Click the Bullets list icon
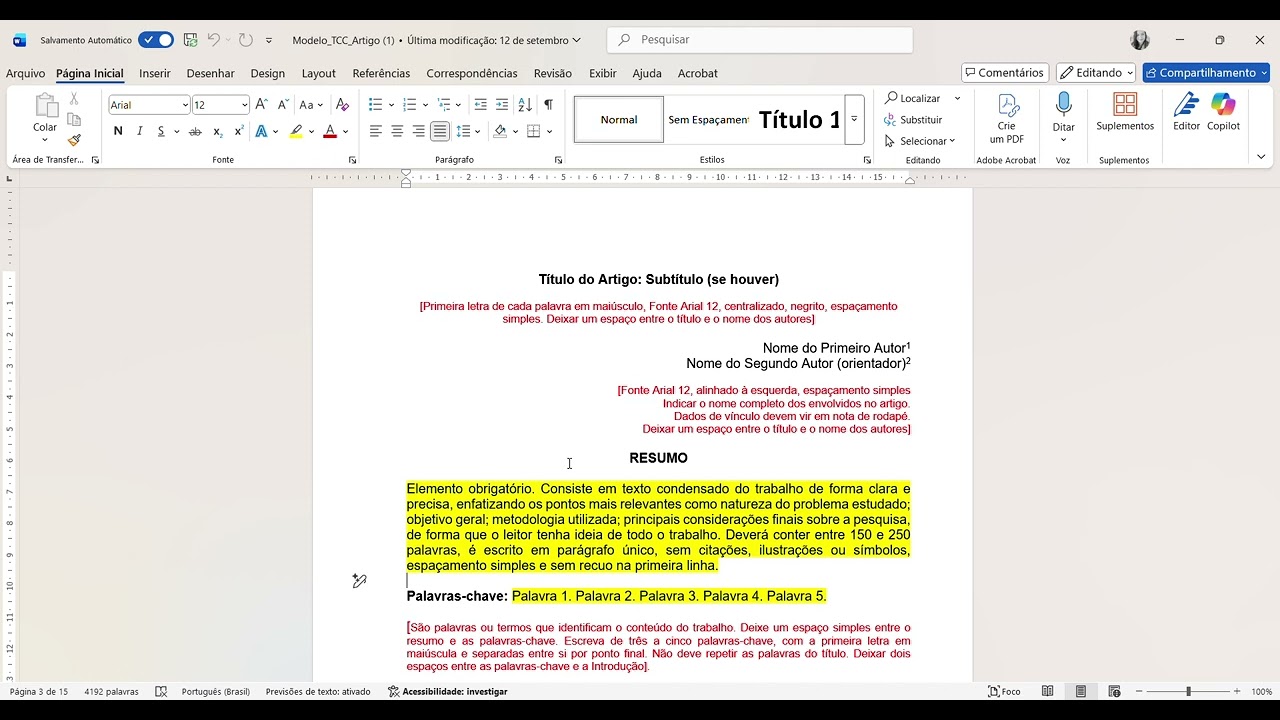1280x720 pixels. coord(375,104)
